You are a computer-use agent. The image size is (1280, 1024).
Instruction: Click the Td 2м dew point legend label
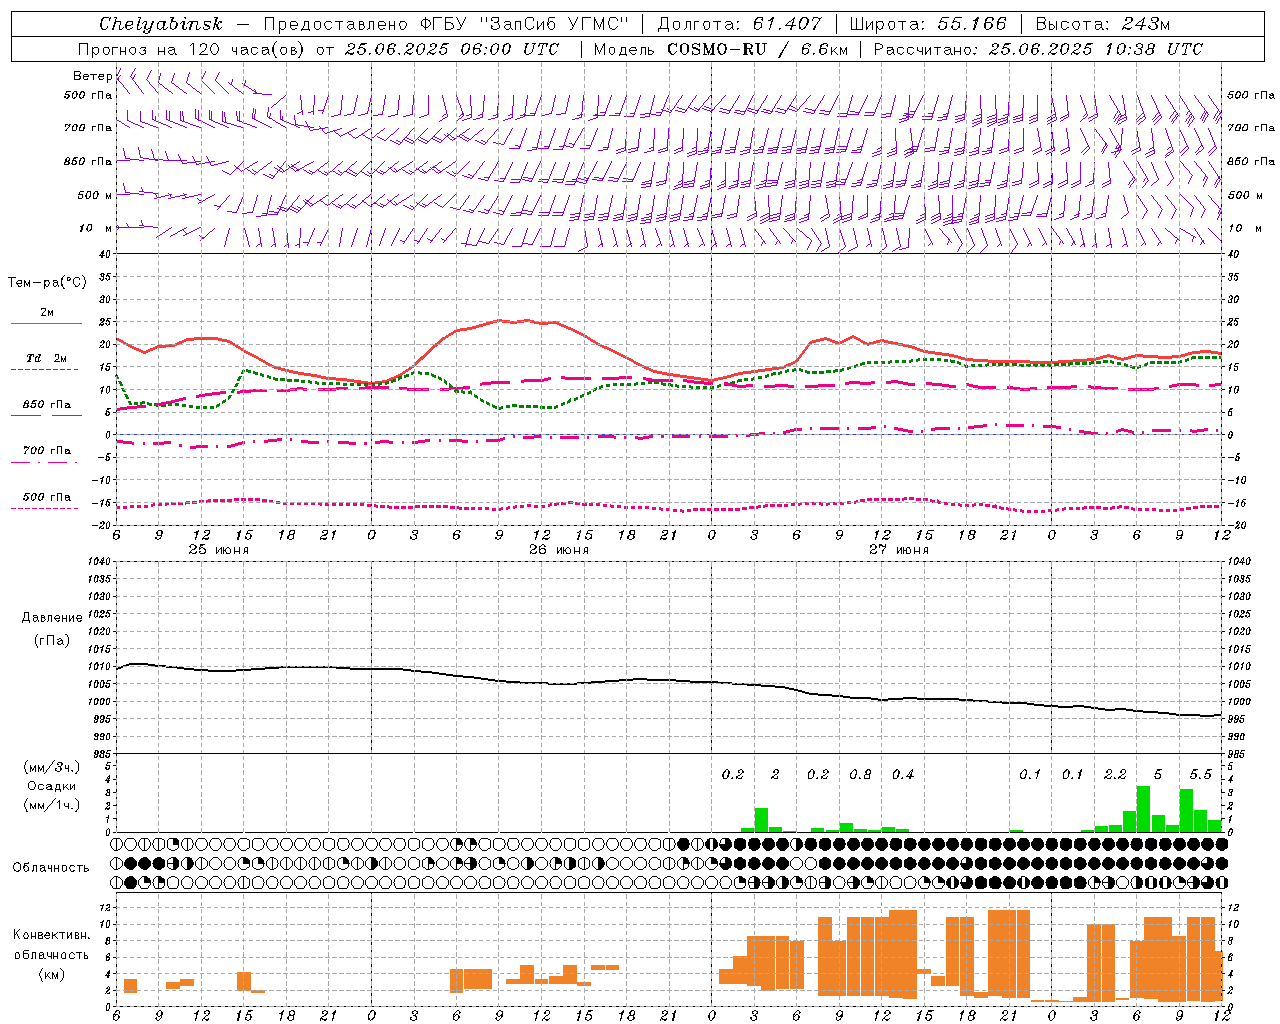(x=47, y=358)
